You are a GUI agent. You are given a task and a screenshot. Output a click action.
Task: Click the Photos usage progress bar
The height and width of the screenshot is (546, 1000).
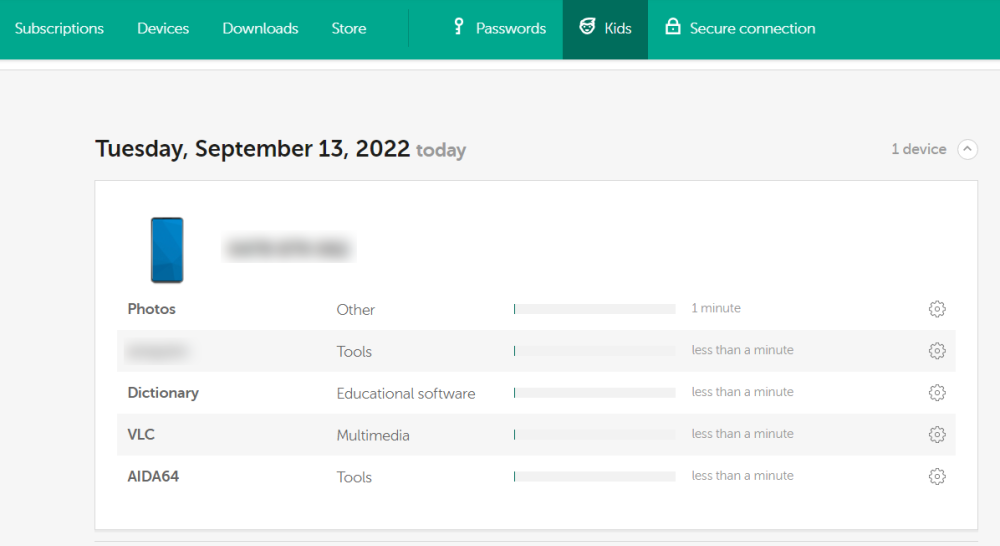tap(594, 309)
